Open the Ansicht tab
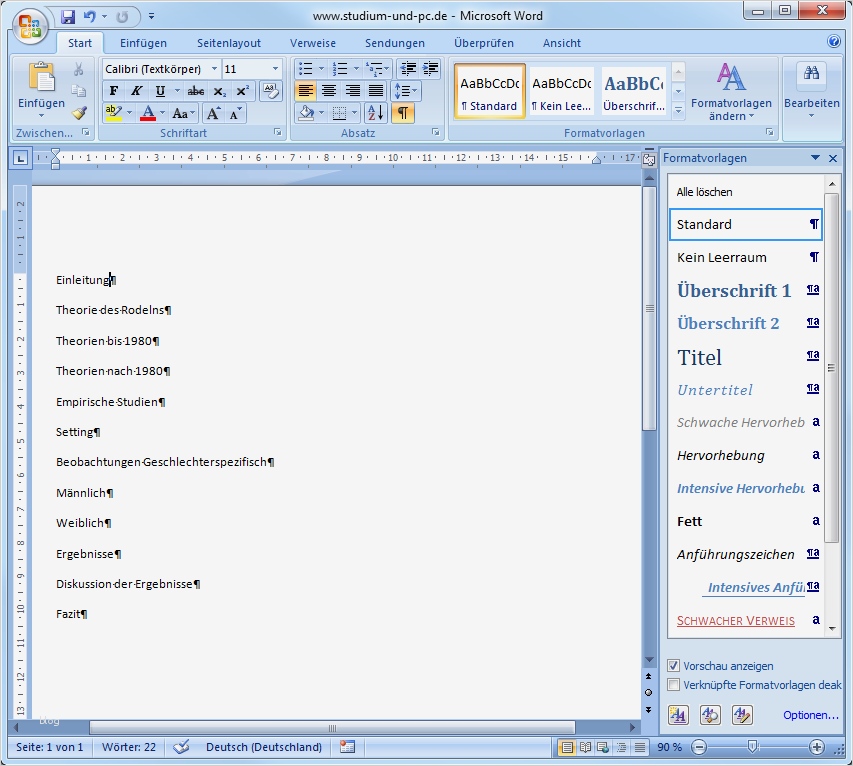 [x=562, y=43]
